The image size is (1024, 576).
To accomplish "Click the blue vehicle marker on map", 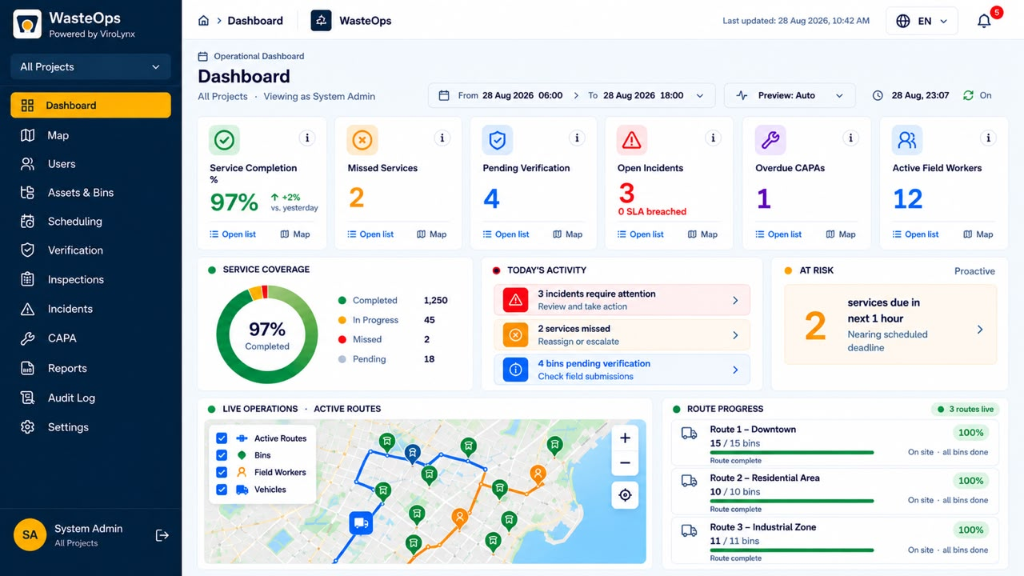I will pyautogui.click(x=360, y=523).
